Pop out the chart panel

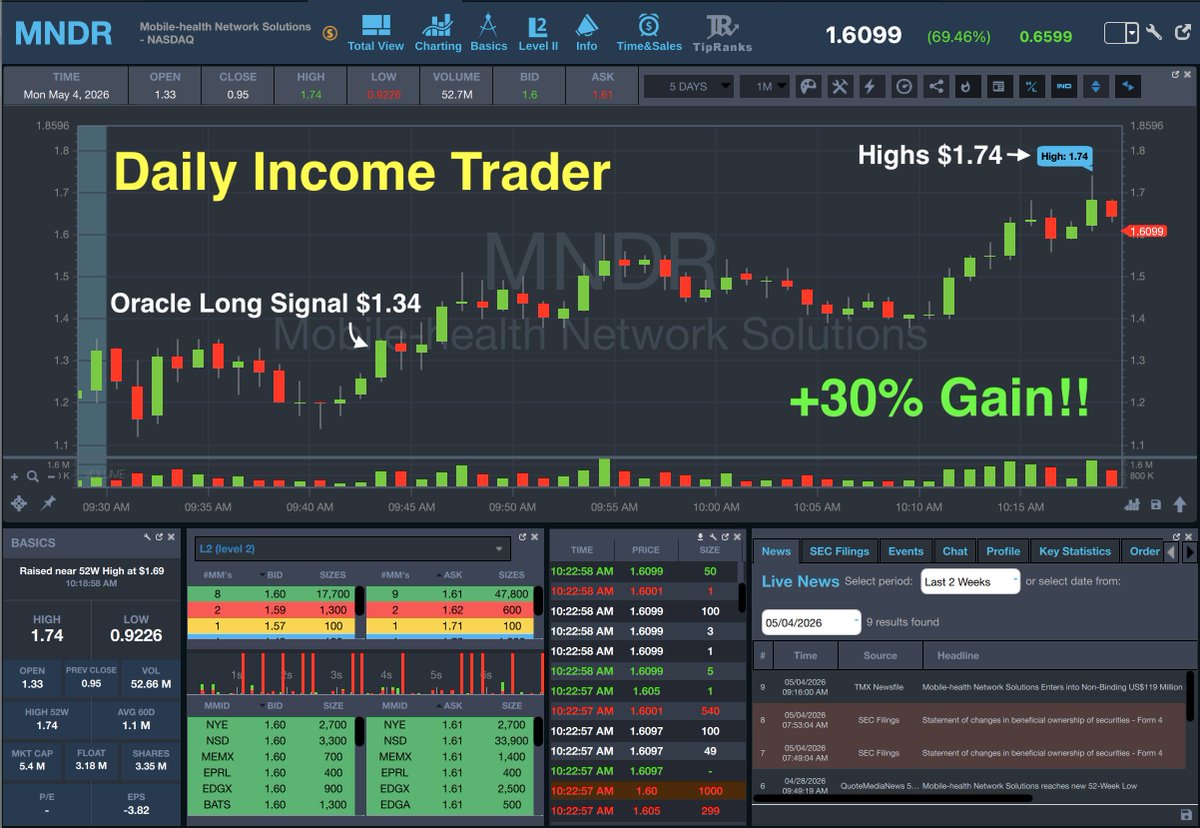(x=1176, y=73)
